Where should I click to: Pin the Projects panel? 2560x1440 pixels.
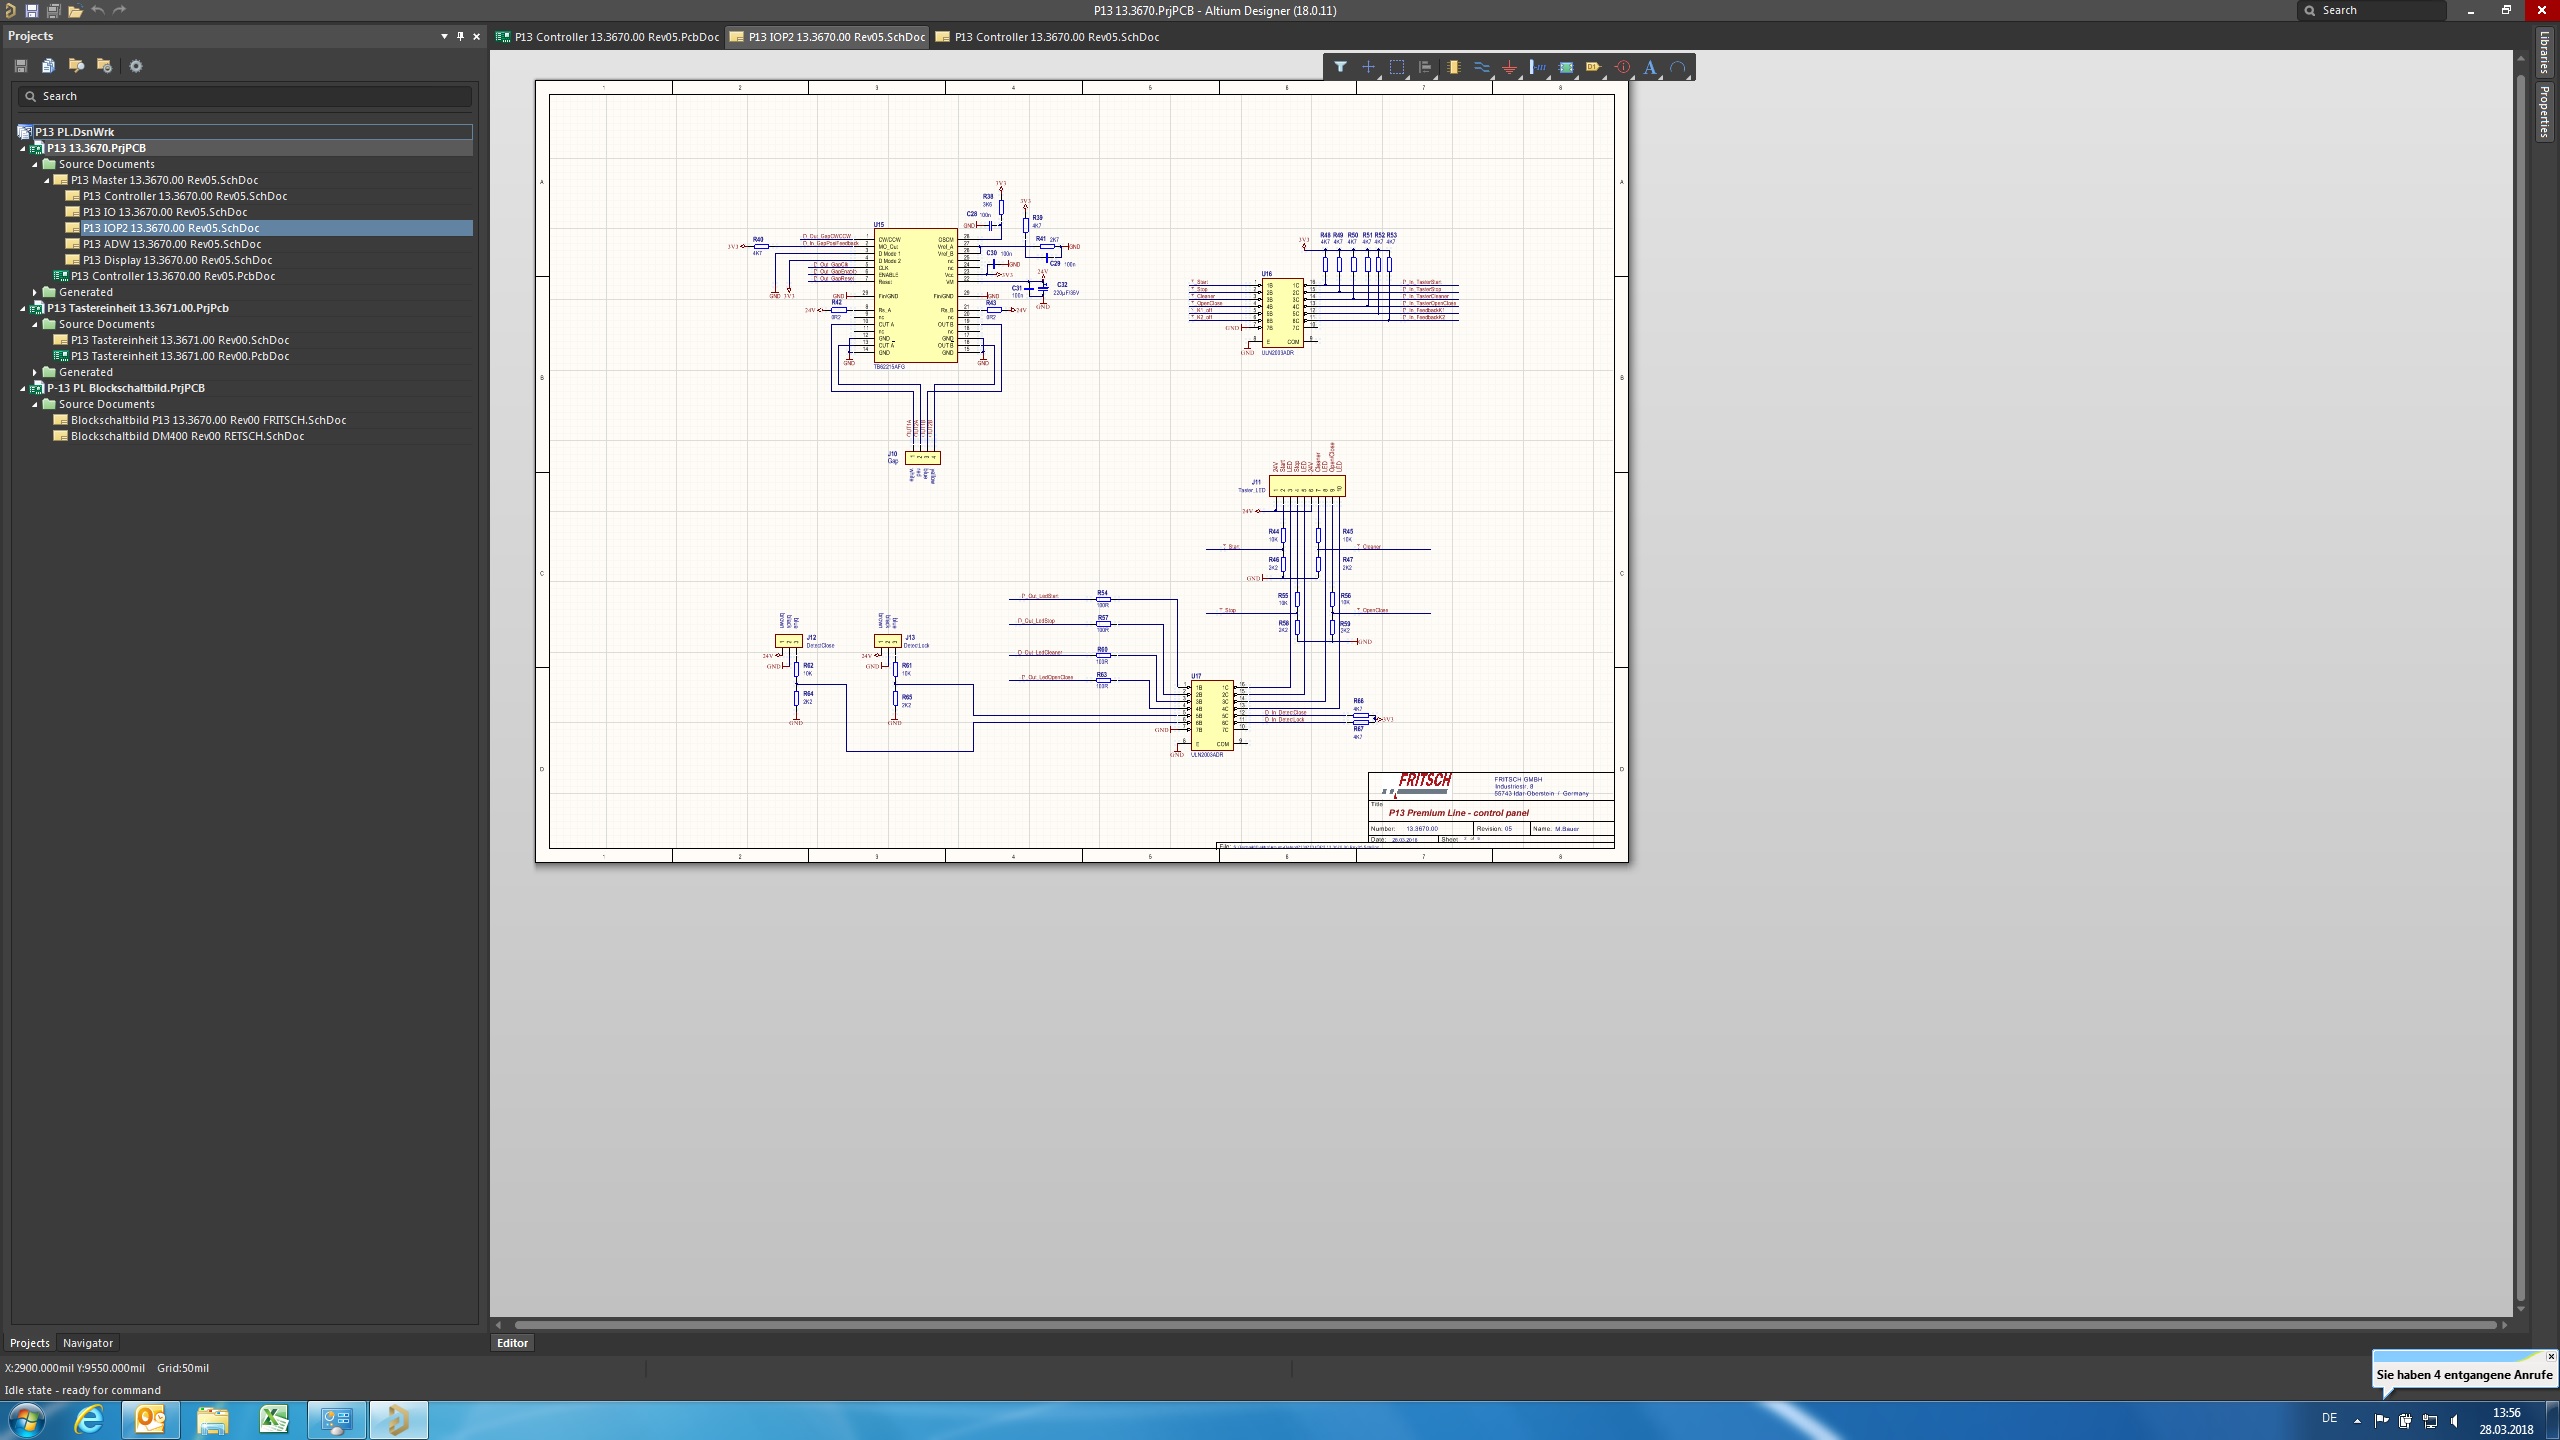pos(460,36)
